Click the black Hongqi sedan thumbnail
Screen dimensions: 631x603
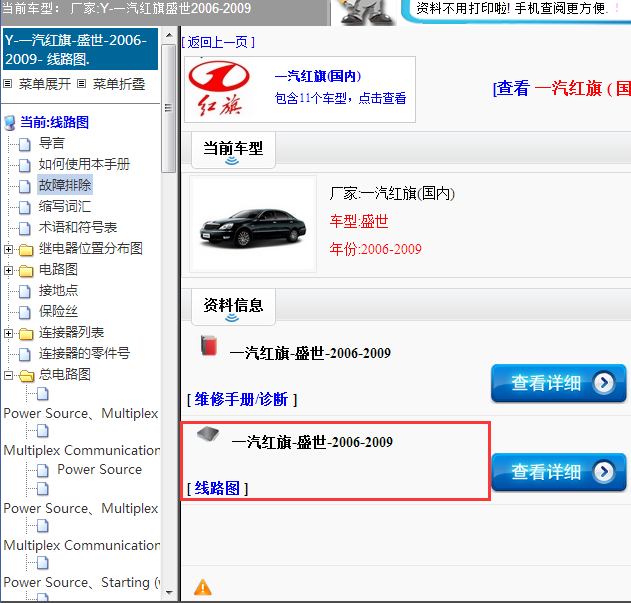click(x=253, y=224)
